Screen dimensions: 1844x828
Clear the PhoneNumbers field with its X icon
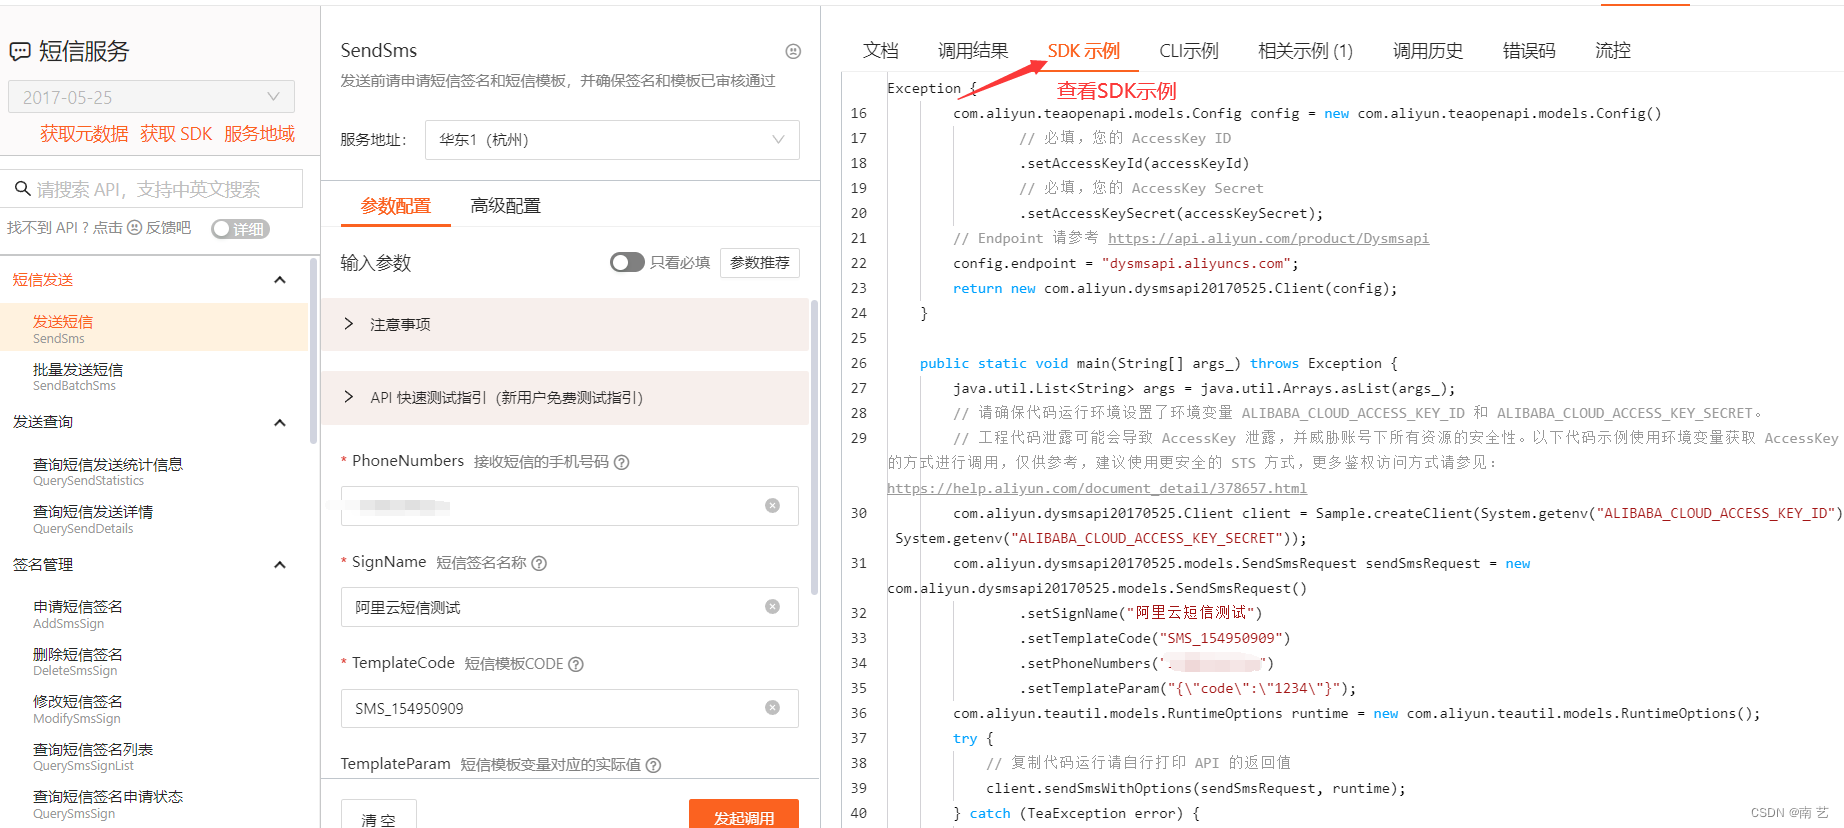(x=772, y=506)
